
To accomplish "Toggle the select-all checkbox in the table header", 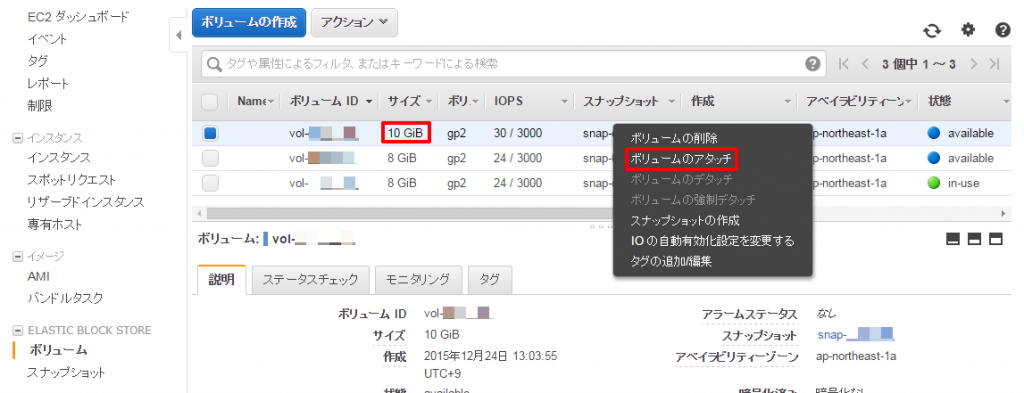I will [x=210, y=102].
